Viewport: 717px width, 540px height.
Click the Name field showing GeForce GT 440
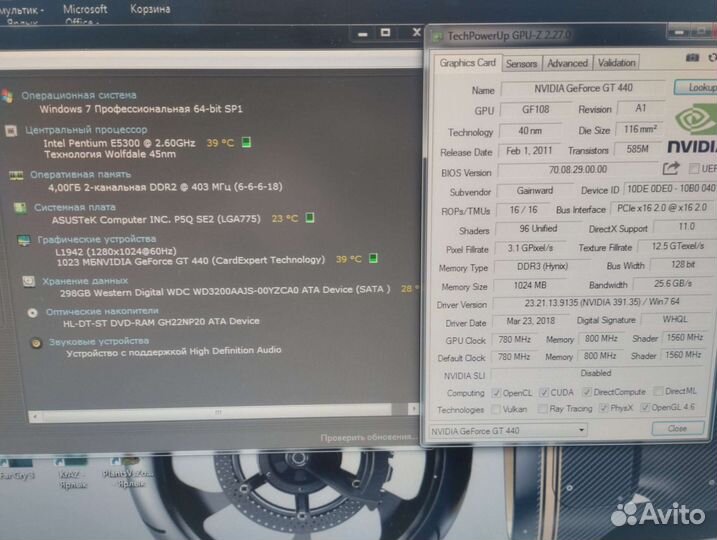pyautogui.click(x=583, y=88)
